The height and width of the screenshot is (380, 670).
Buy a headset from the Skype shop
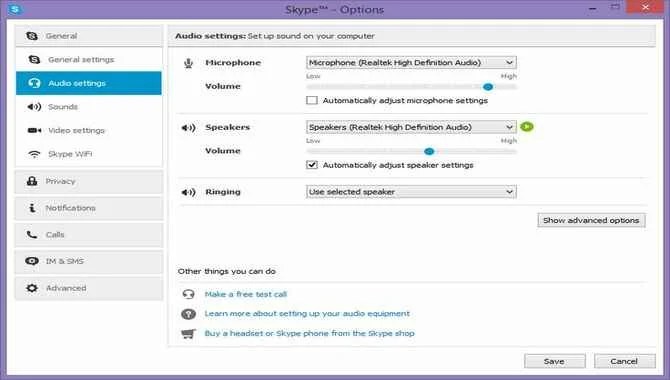click(x=309, y=333)
